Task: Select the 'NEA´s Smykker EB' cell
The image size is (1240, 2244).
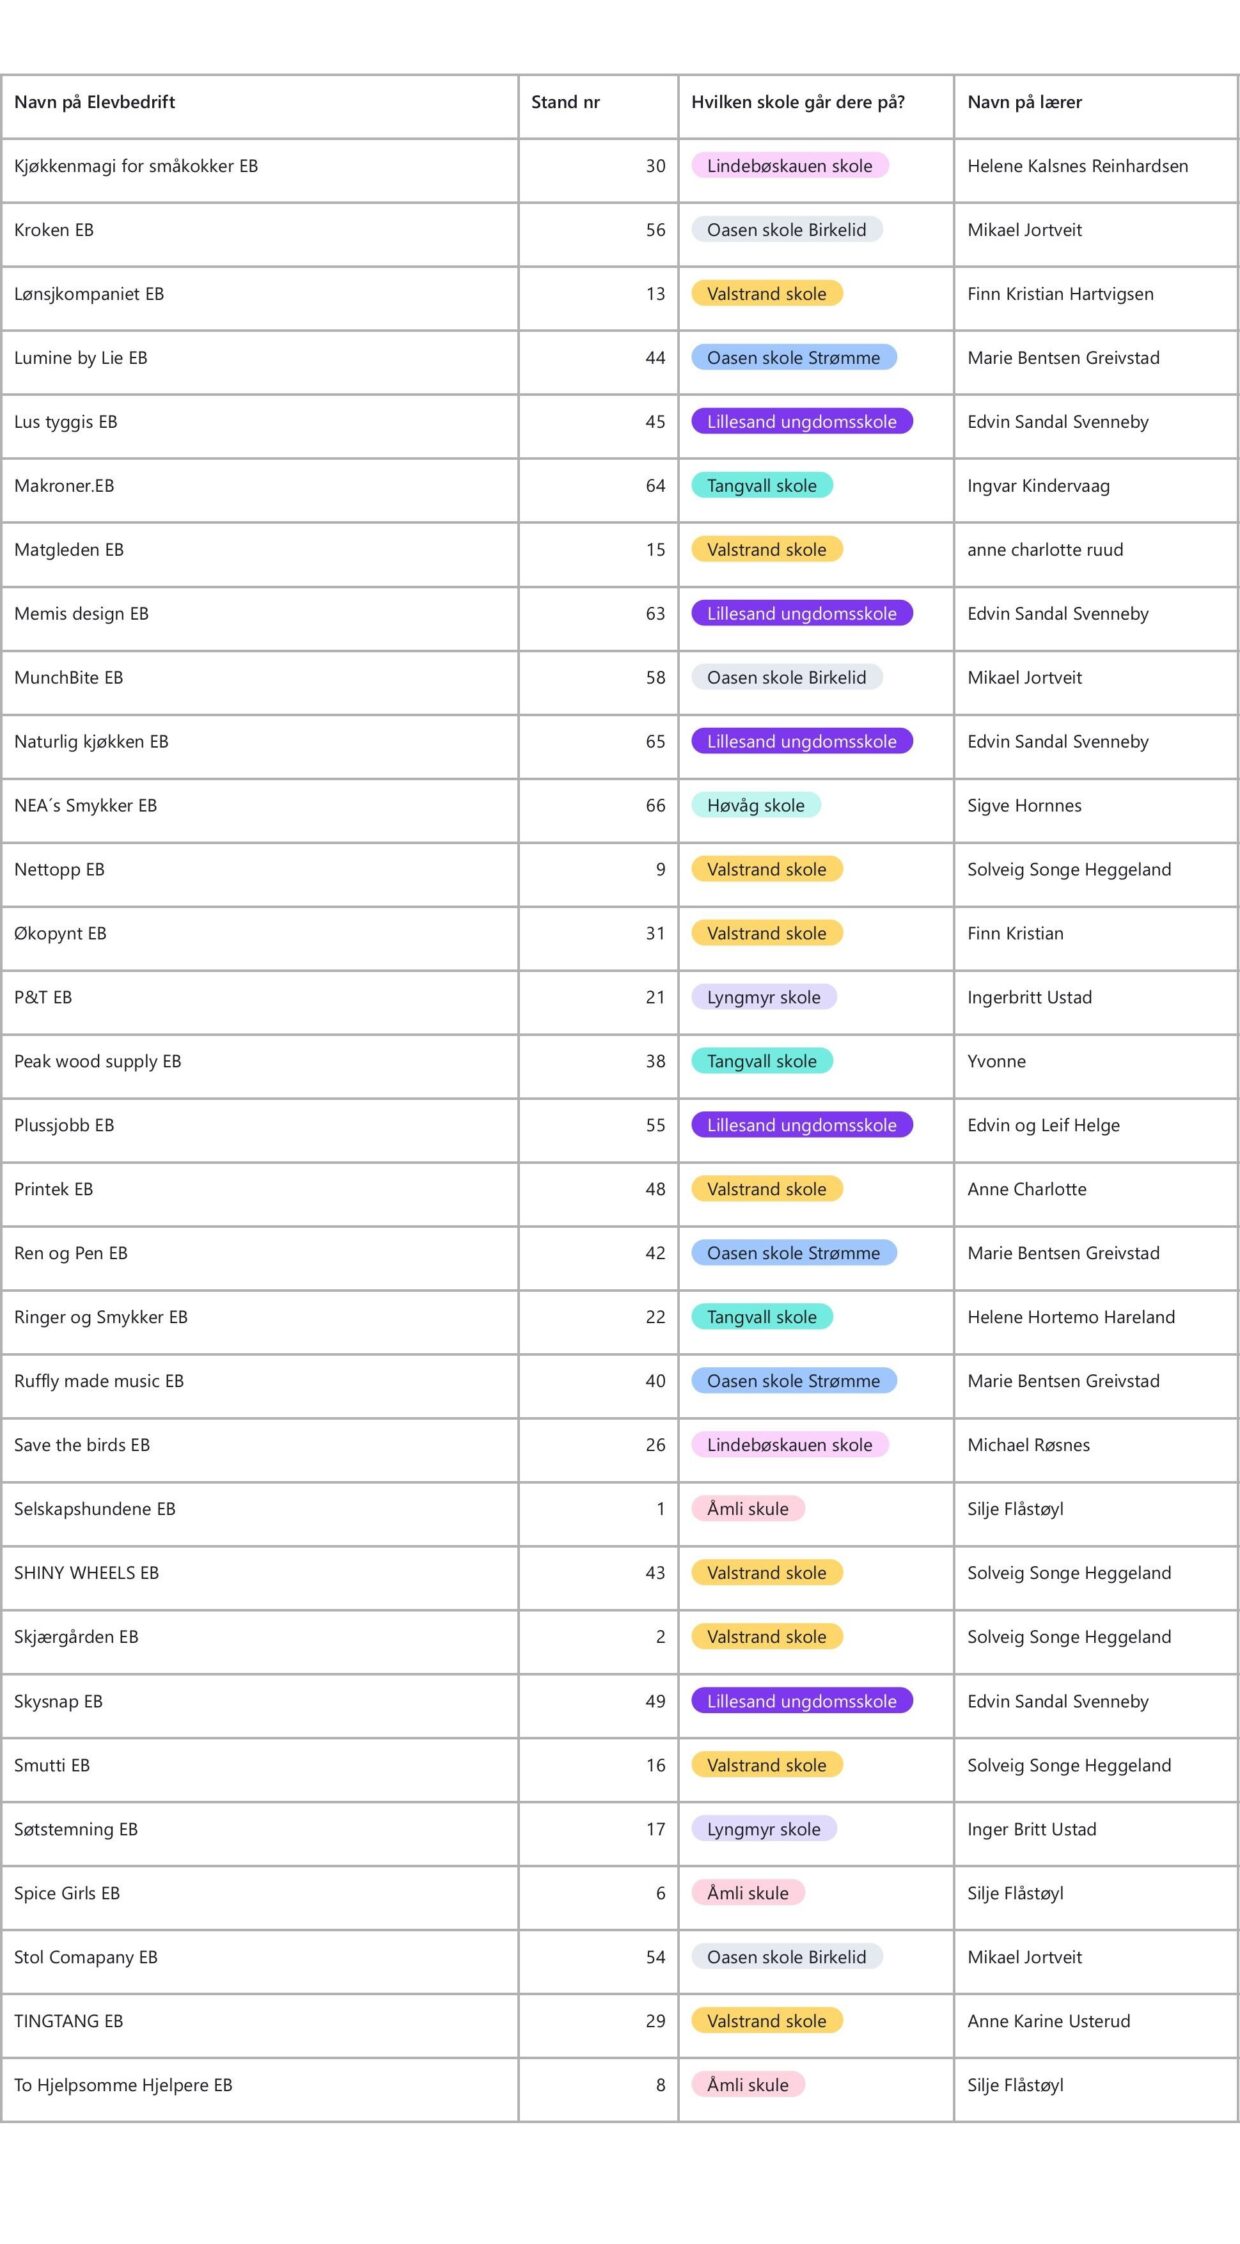Action: tap(85, 806)
